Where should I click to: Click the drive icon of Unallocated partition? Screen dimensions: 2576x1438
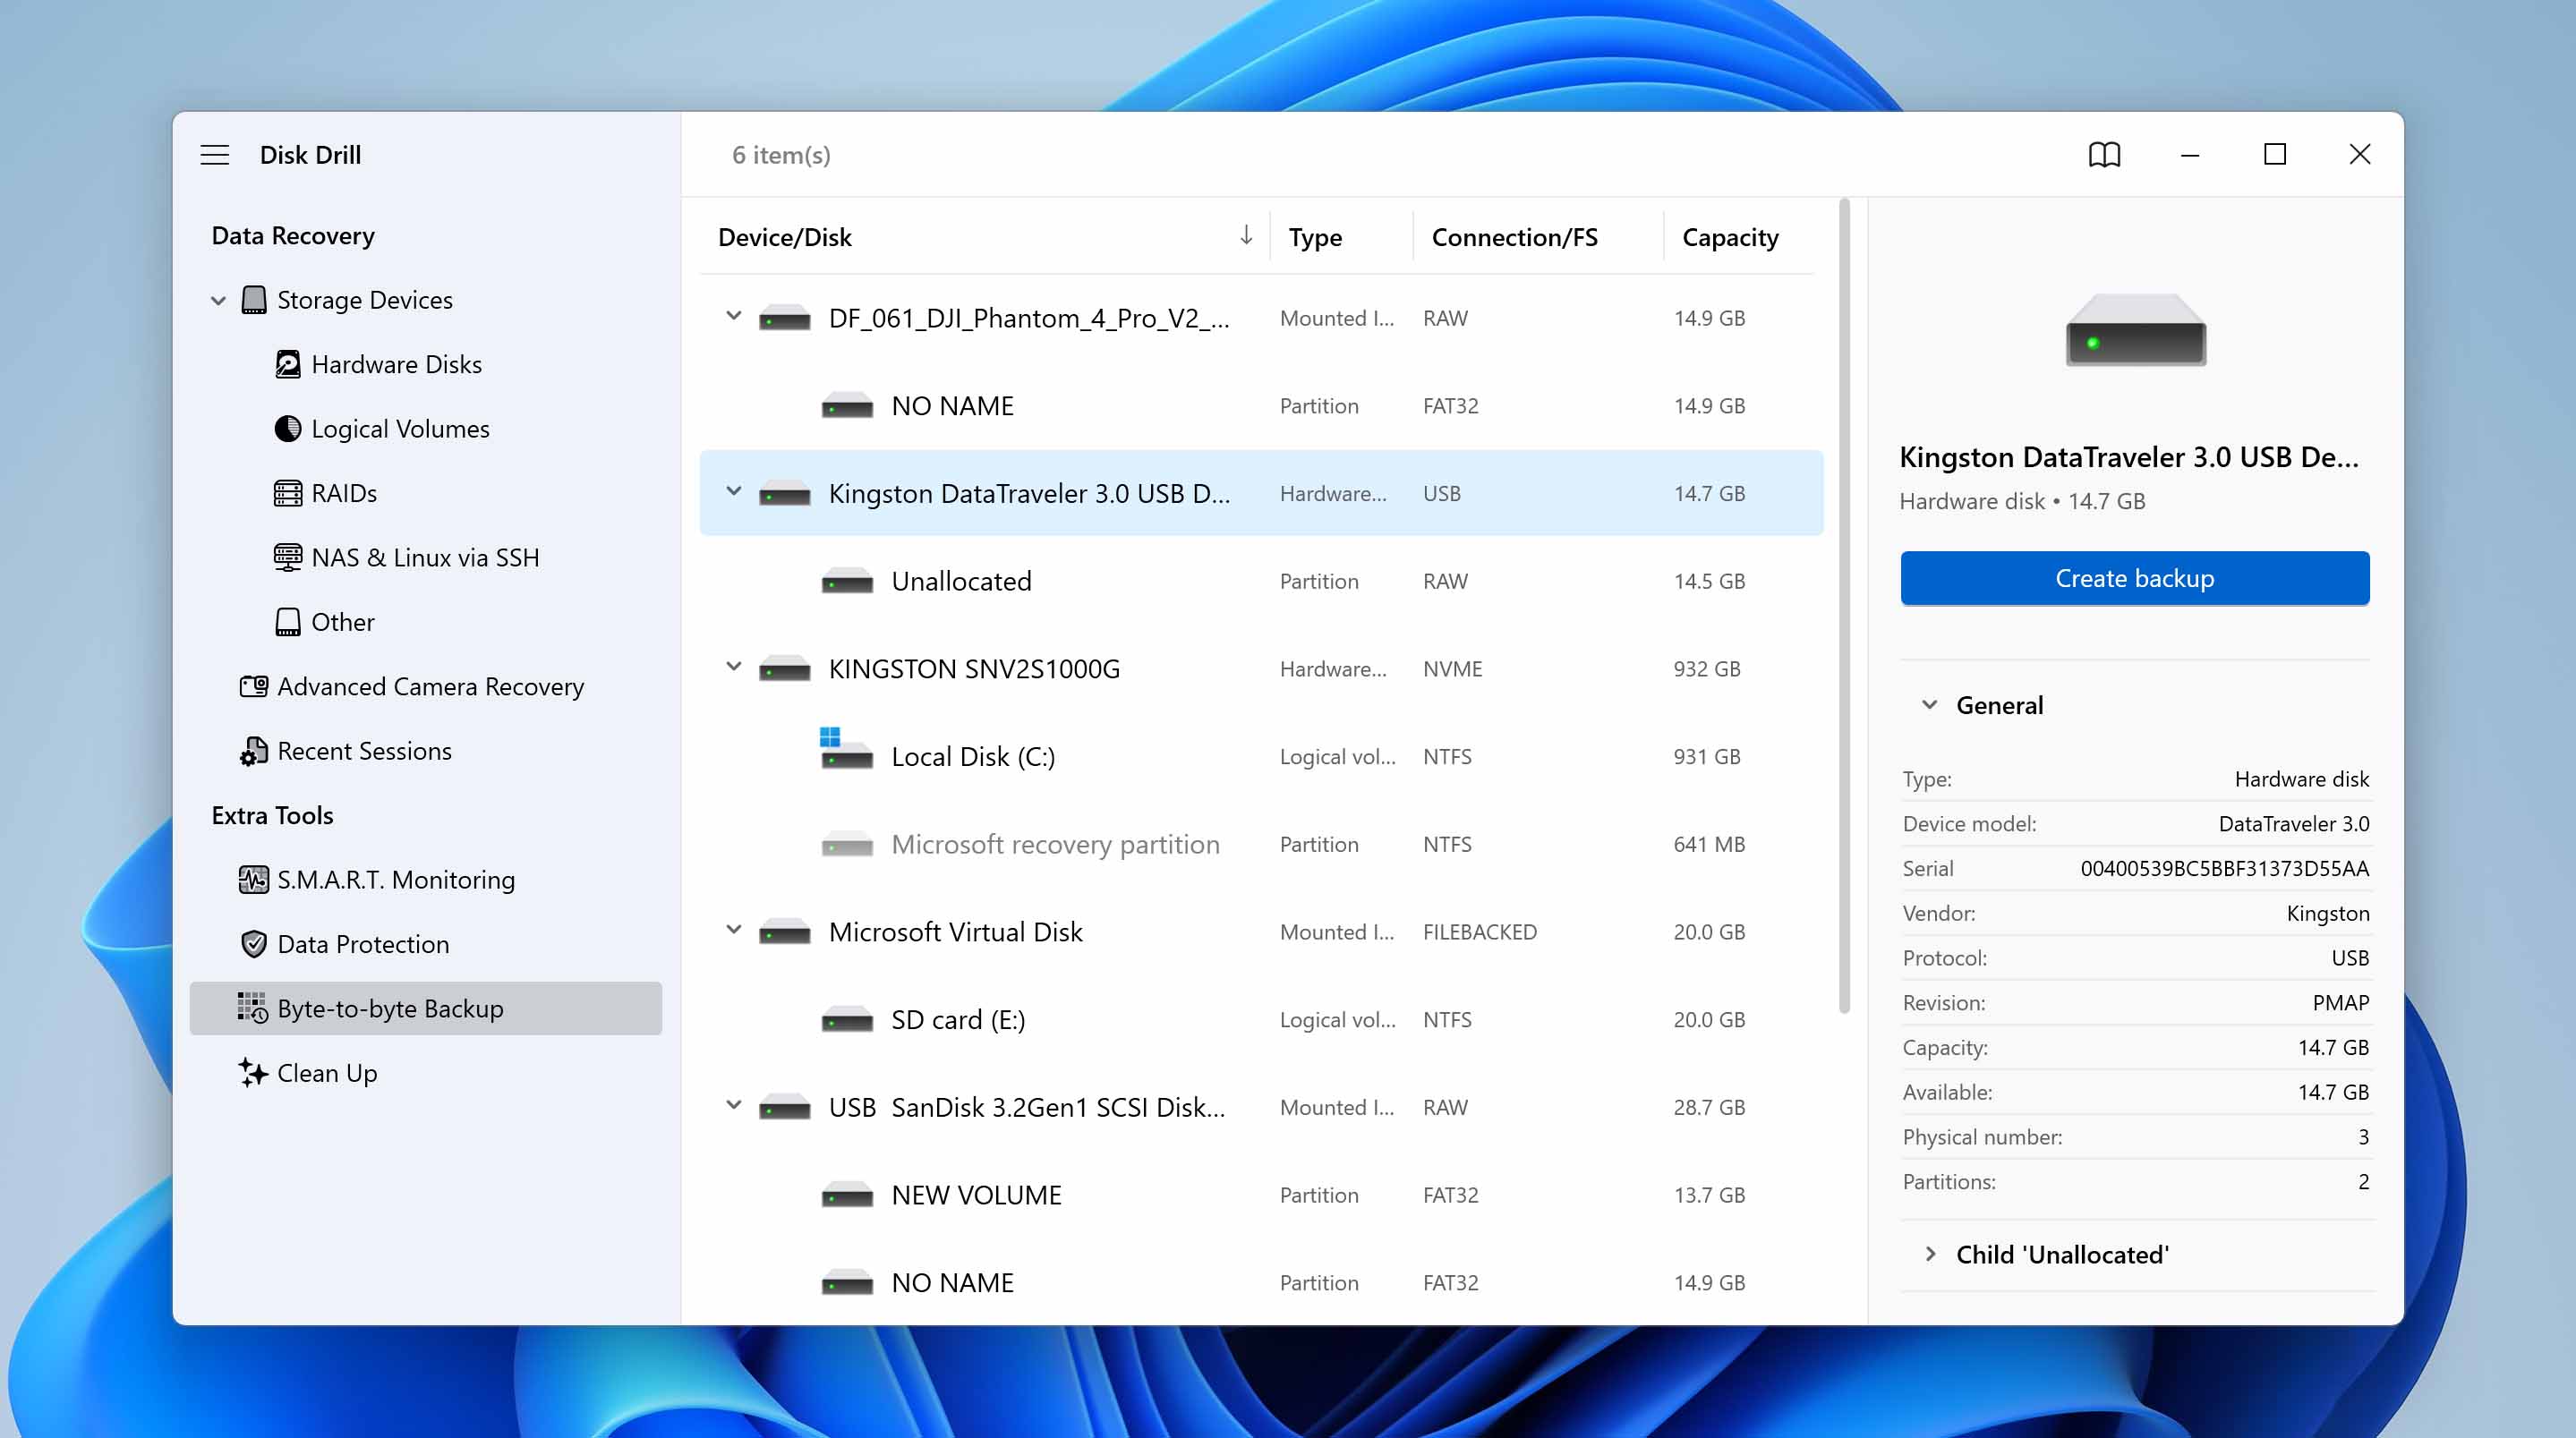coord(847,582)
